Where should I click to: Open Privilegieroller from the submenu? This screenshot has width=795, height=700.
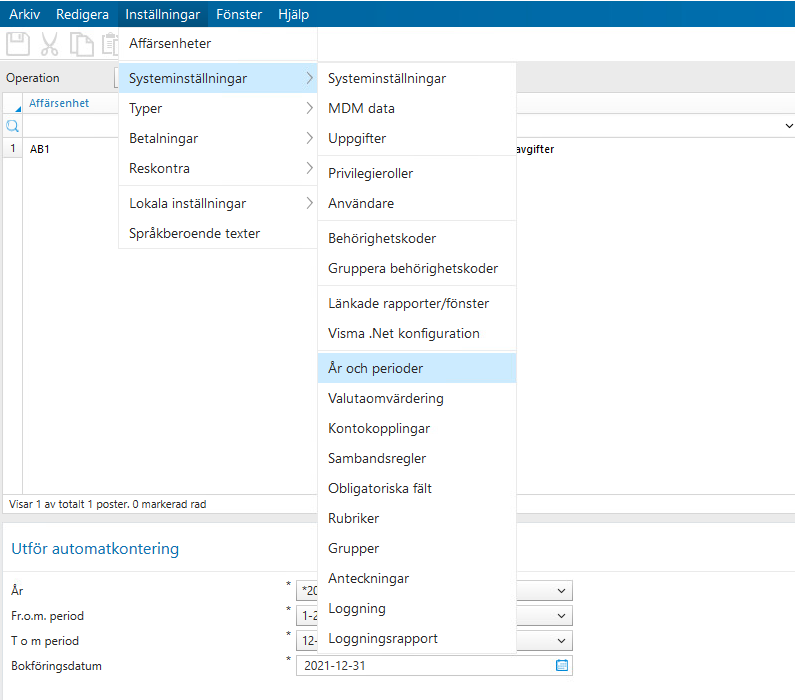[x=417, y=173]
